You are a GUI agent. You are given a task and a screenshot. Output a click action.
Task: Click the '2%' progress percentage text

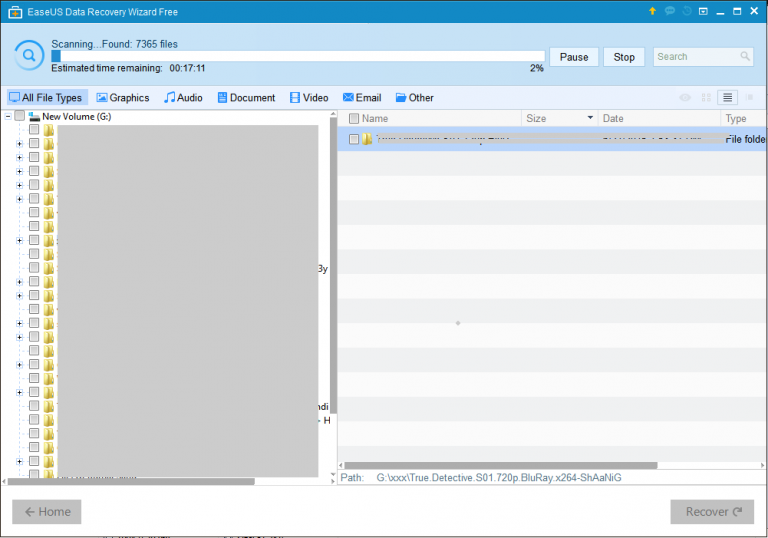(536, 68)
